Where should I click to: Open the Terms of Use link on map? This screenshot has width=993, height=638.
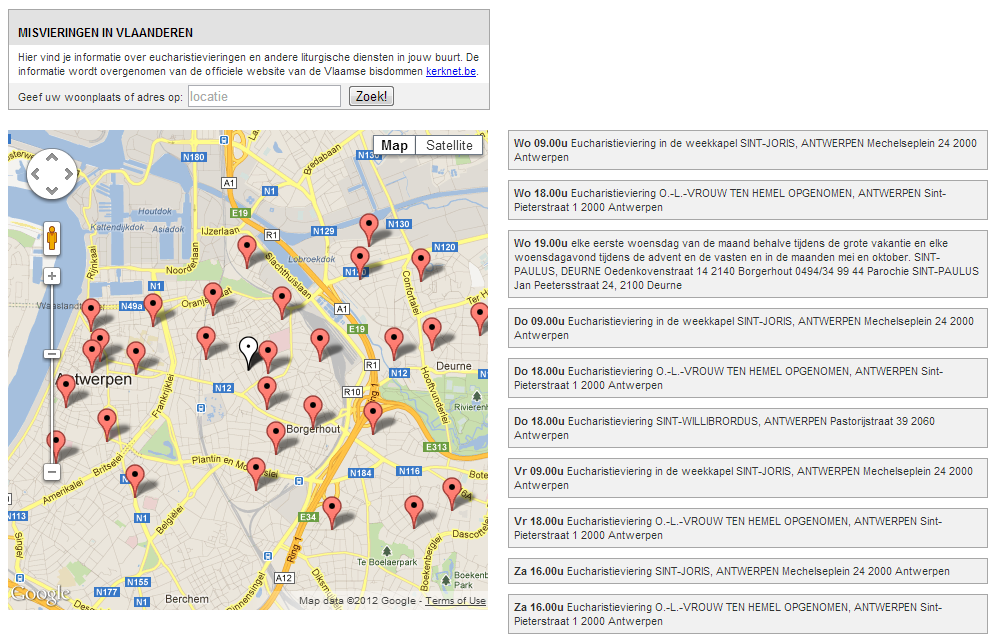click(x=455, y=601)
